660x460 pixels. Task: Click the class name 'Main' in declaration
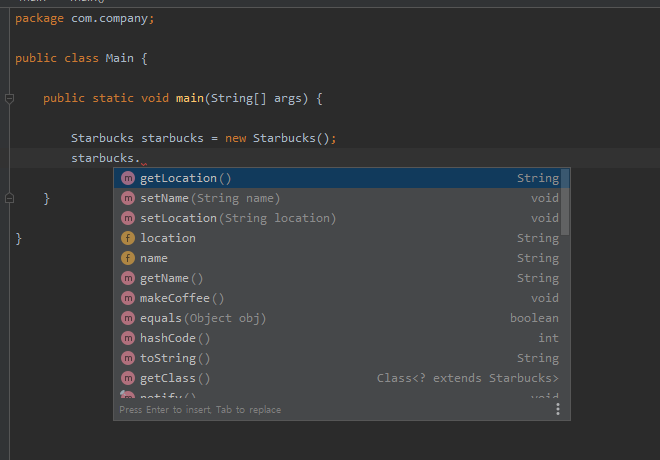point(120,58)
